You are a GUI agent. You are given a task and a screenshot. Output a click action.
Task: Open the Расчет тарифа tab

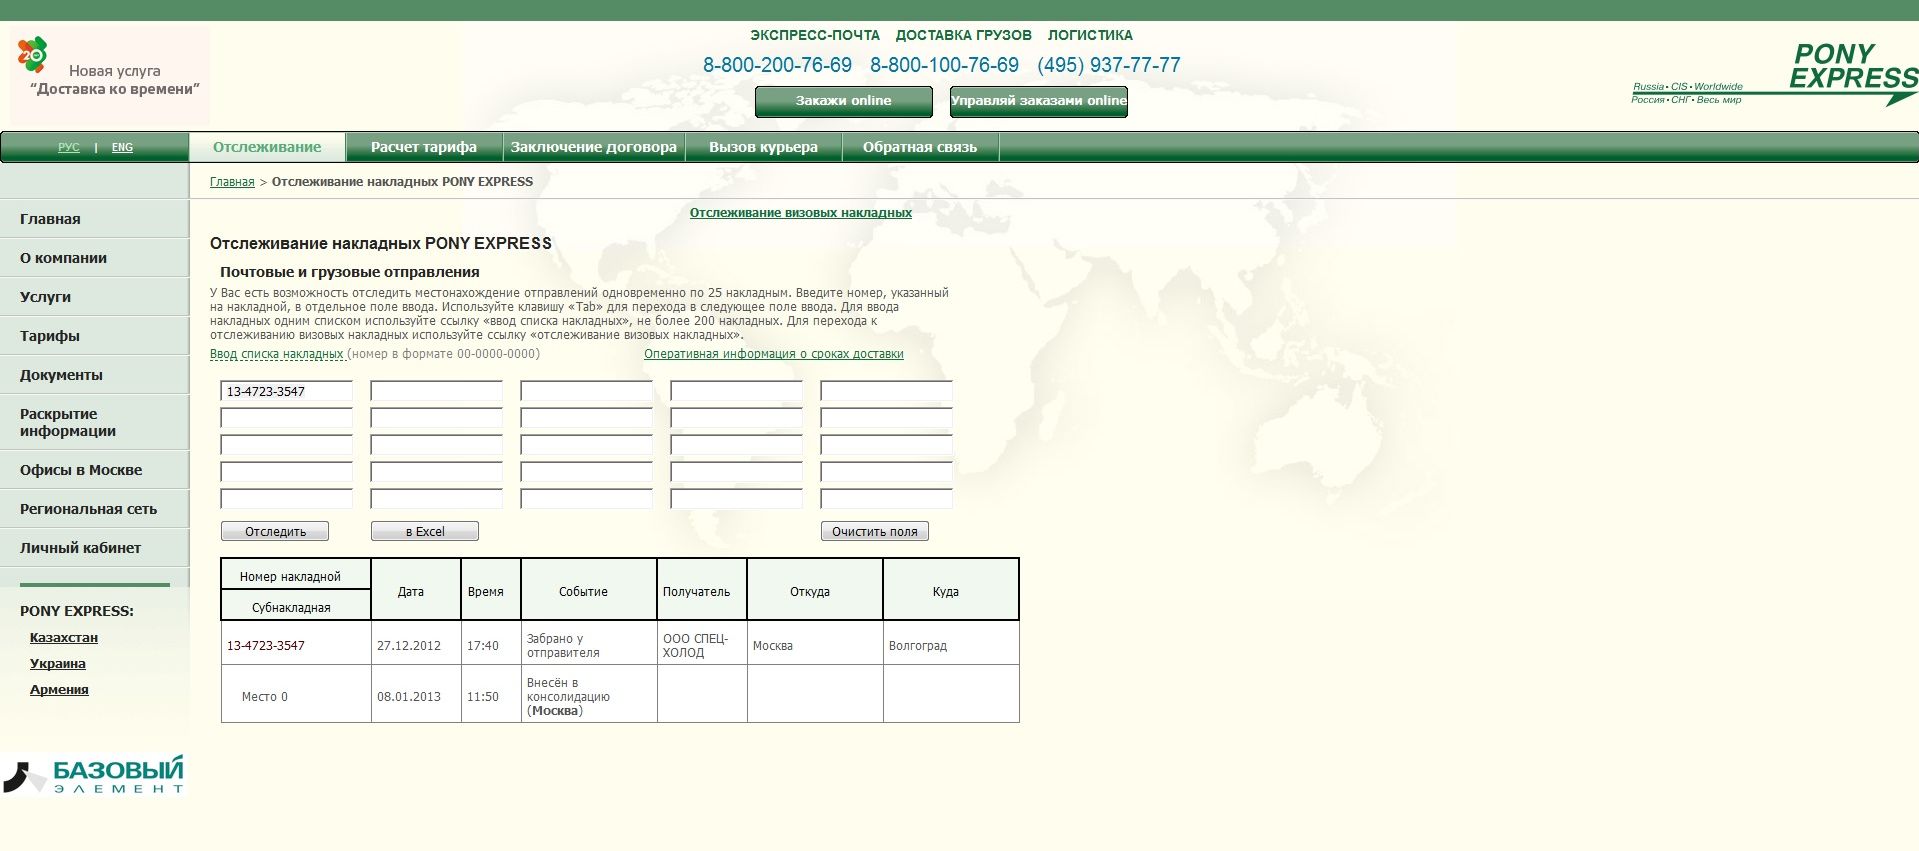[x=423, y=147]
